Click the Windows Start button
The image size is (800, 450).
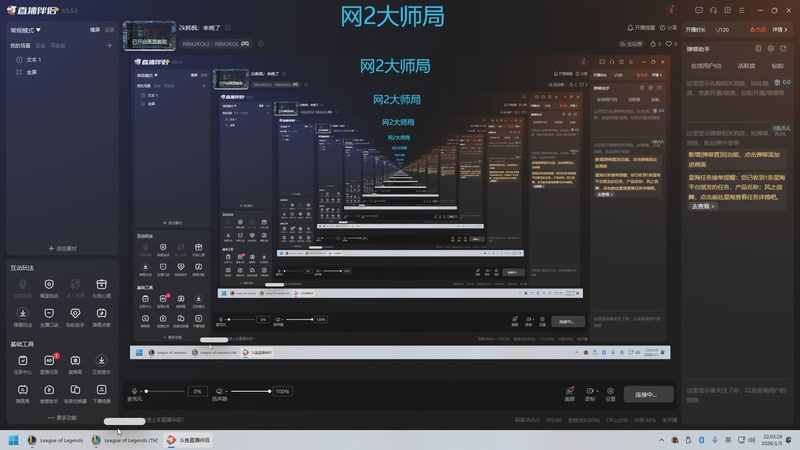coord(14,440)
